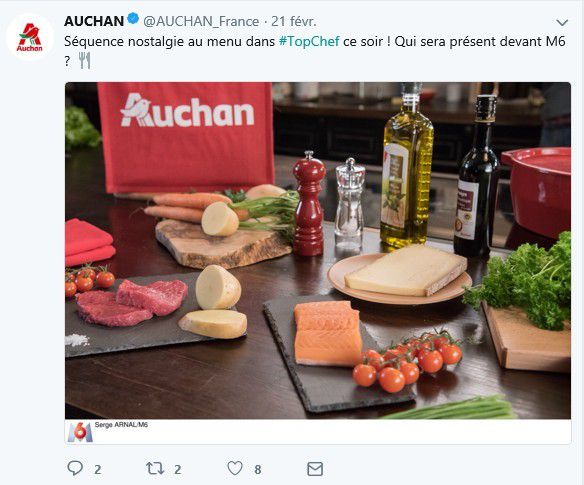Click the reply speech bubble icon

tap(75, 468)
